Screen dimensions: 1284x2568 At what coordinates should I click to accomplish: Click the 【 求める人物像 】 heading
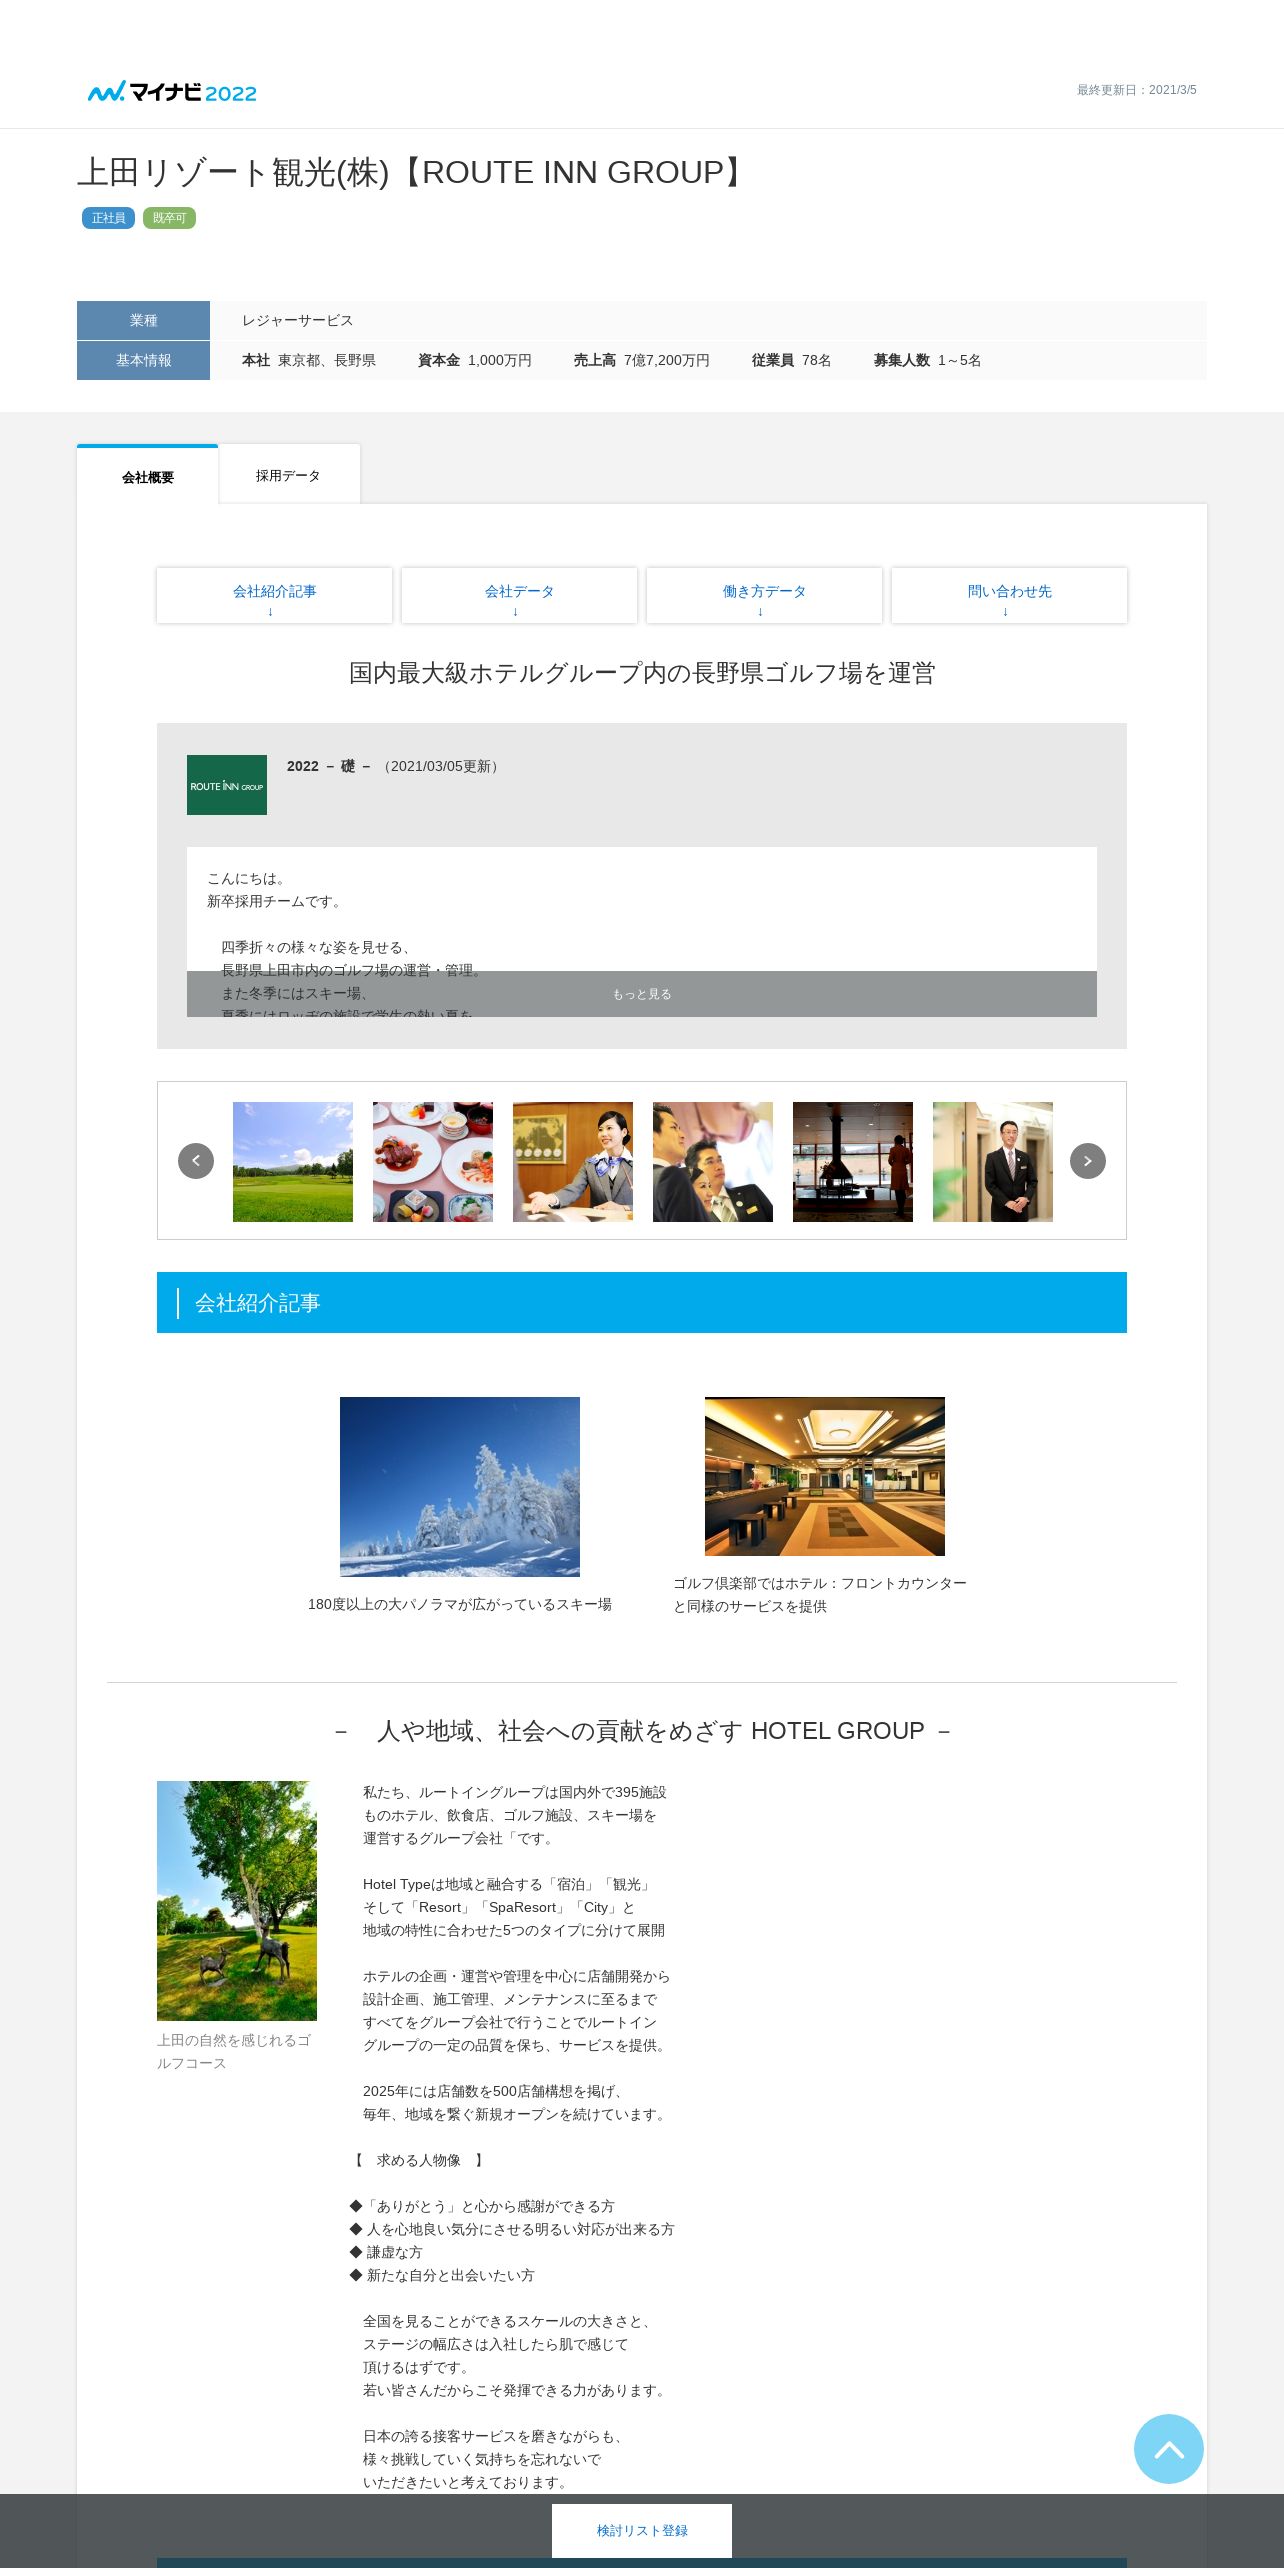[x=419, y=2160]
